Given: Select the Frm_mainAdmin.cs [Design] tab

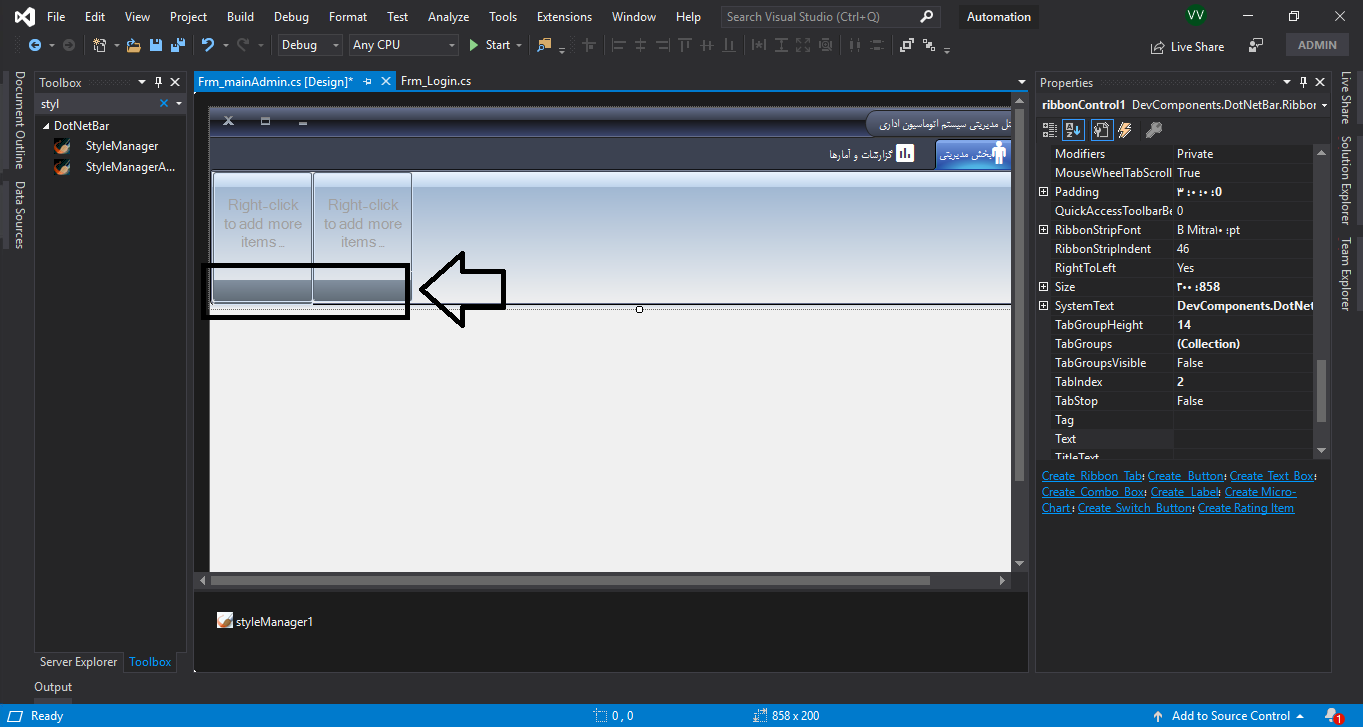Looking at the screenshot, I should 275,82.
